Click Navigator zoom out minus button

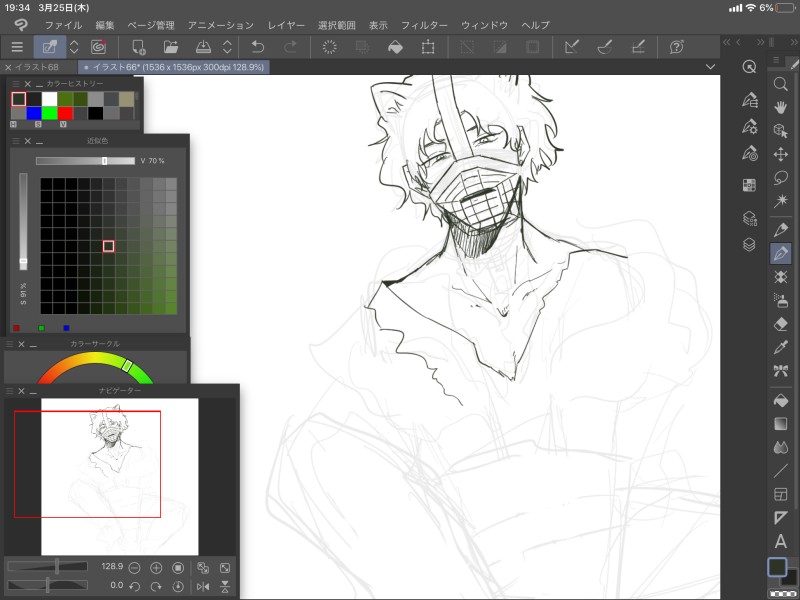click(x=134, y=567)
